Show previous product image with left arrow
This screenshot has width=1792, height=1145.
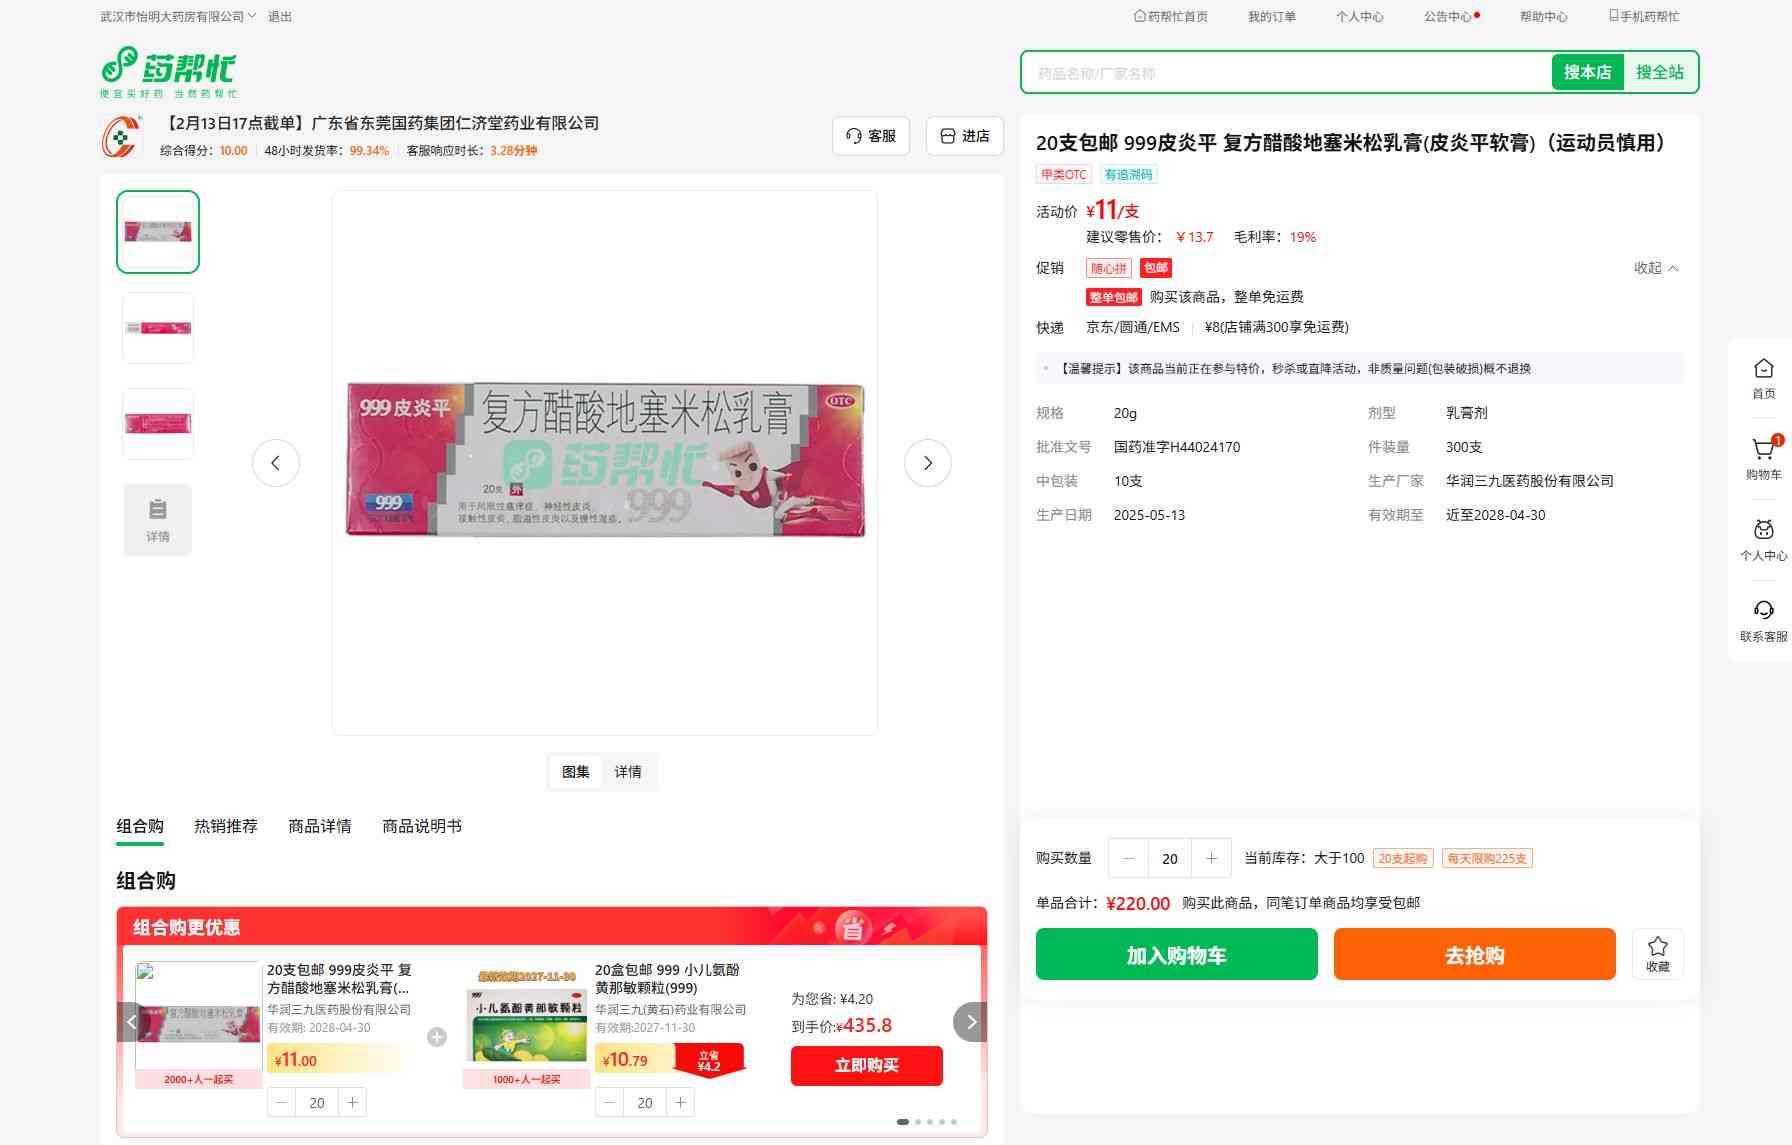coord(275,463)
